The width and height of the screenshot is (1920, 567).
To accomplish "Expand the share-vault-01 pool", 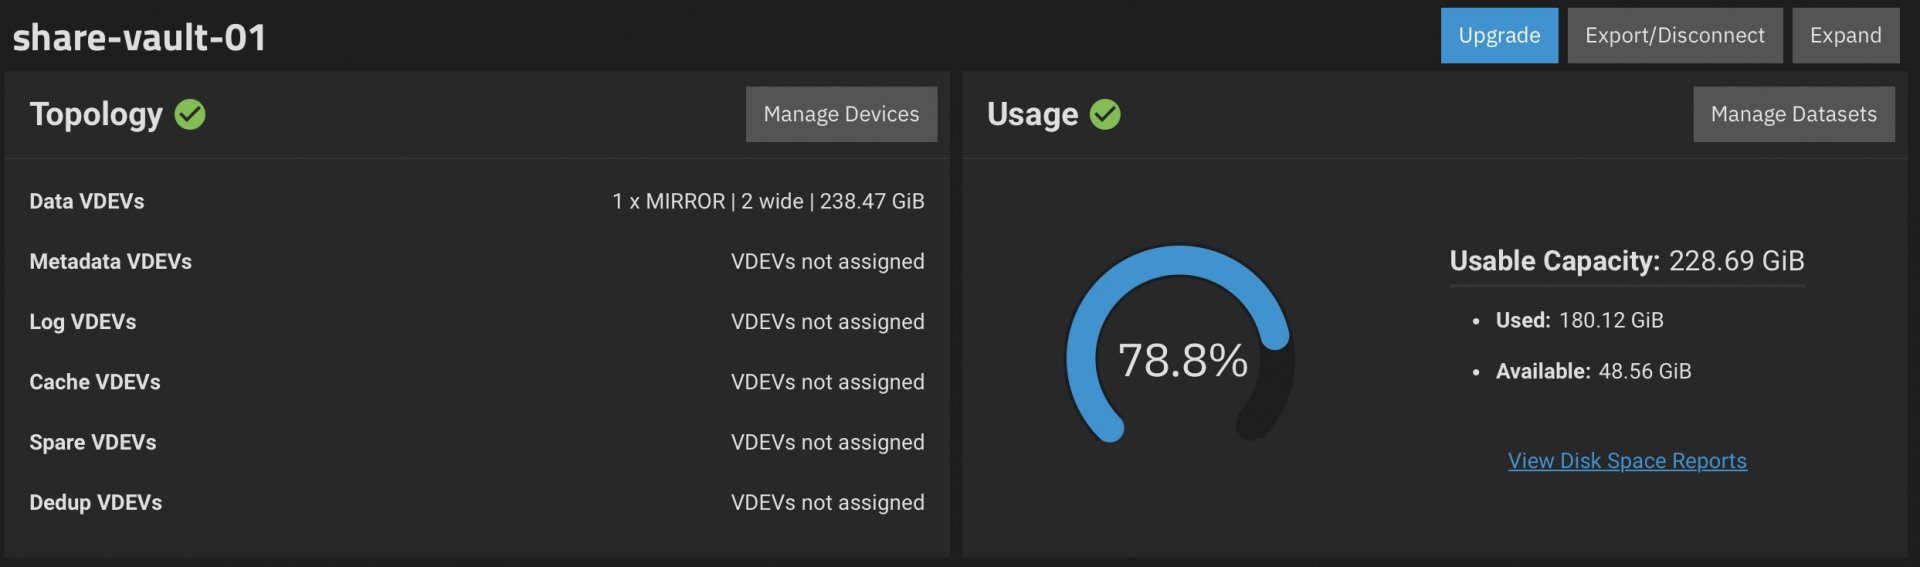I will coord(1845,36).
